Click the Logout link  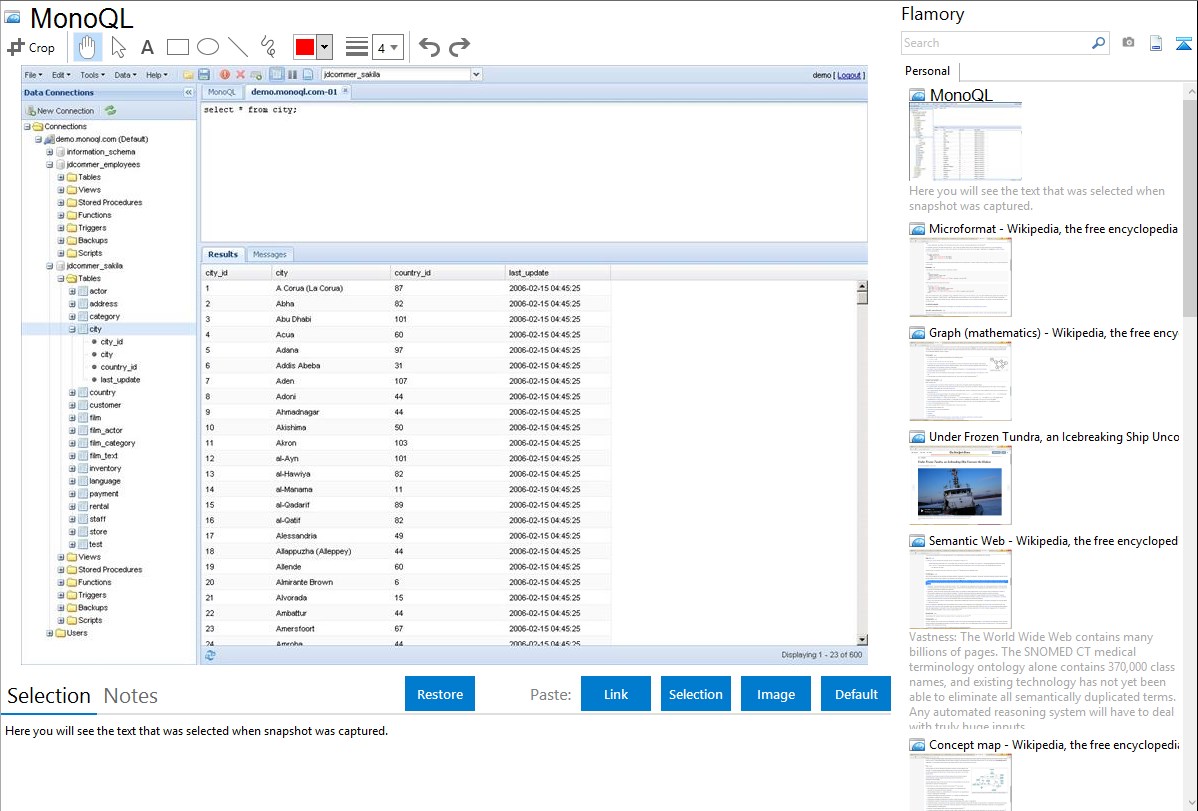(849, 75)
